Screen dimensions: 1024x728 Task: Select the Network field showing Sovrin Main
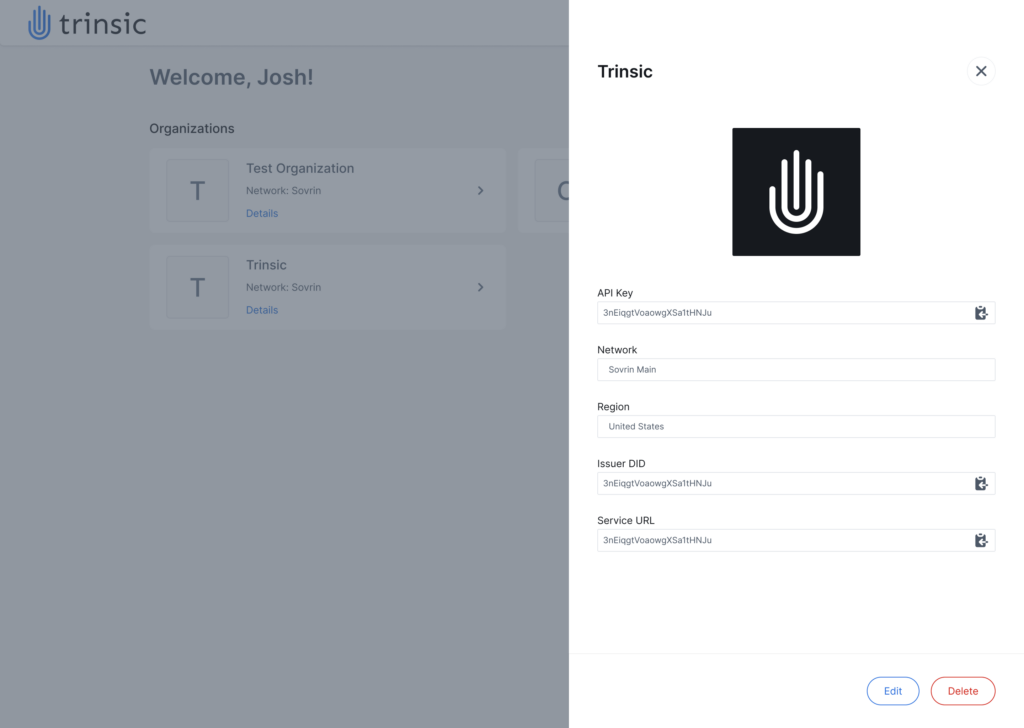pyautogui.click(x=795, y=370)
